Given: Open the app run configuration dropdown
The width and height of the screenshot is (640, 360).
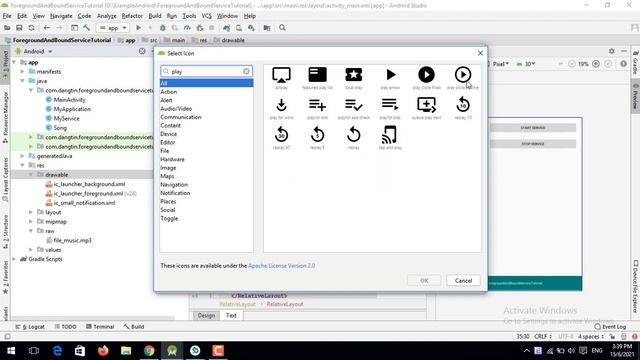Looking at the screenshot, I should pyautogui.click(x=113, y=28).
